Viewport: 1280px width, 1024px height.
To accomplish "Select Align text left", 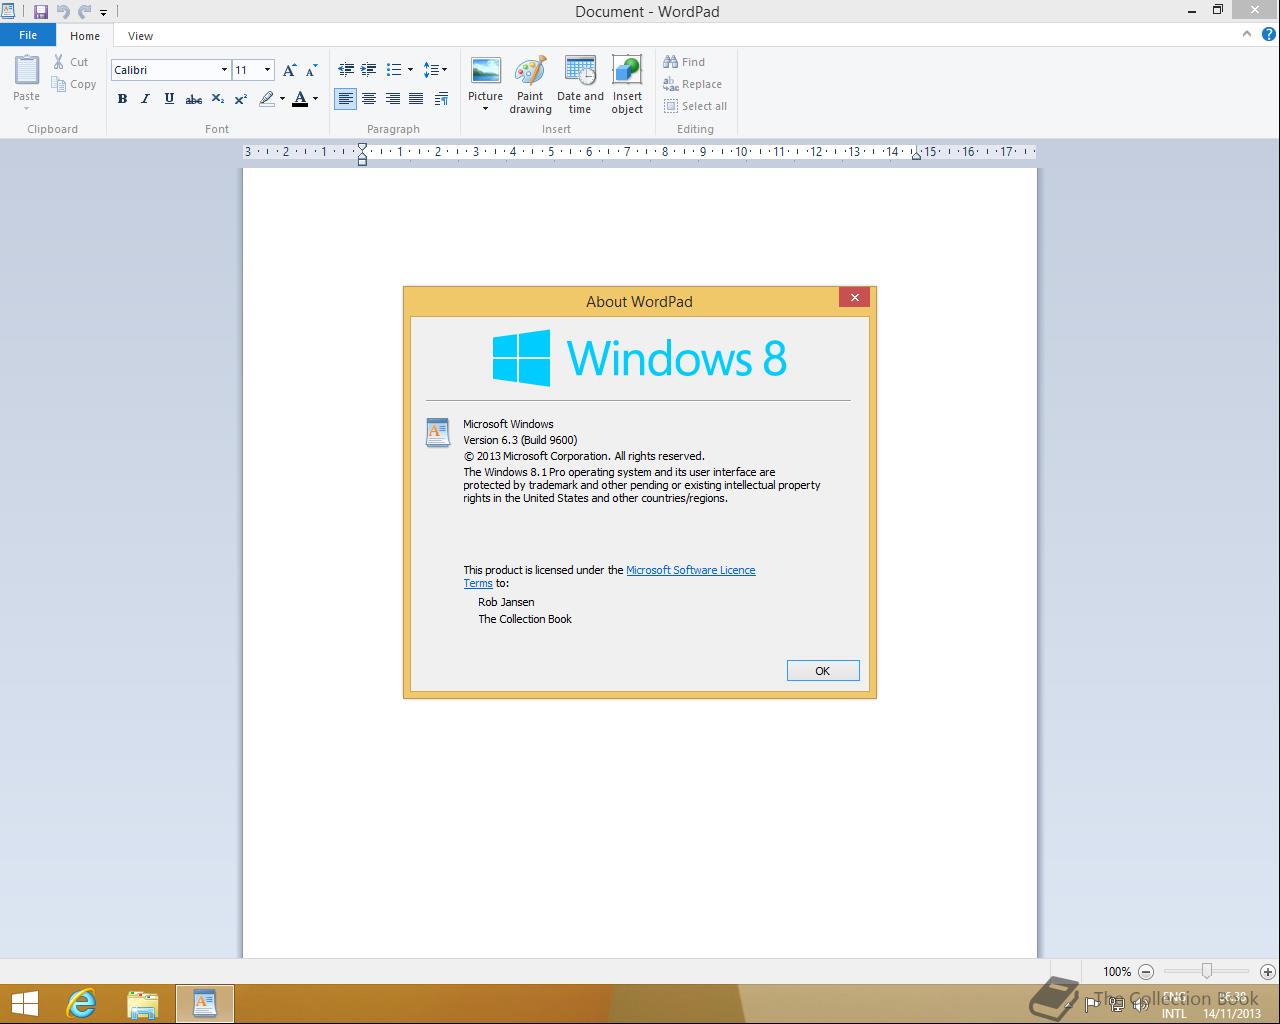I will tap(346, 98).
